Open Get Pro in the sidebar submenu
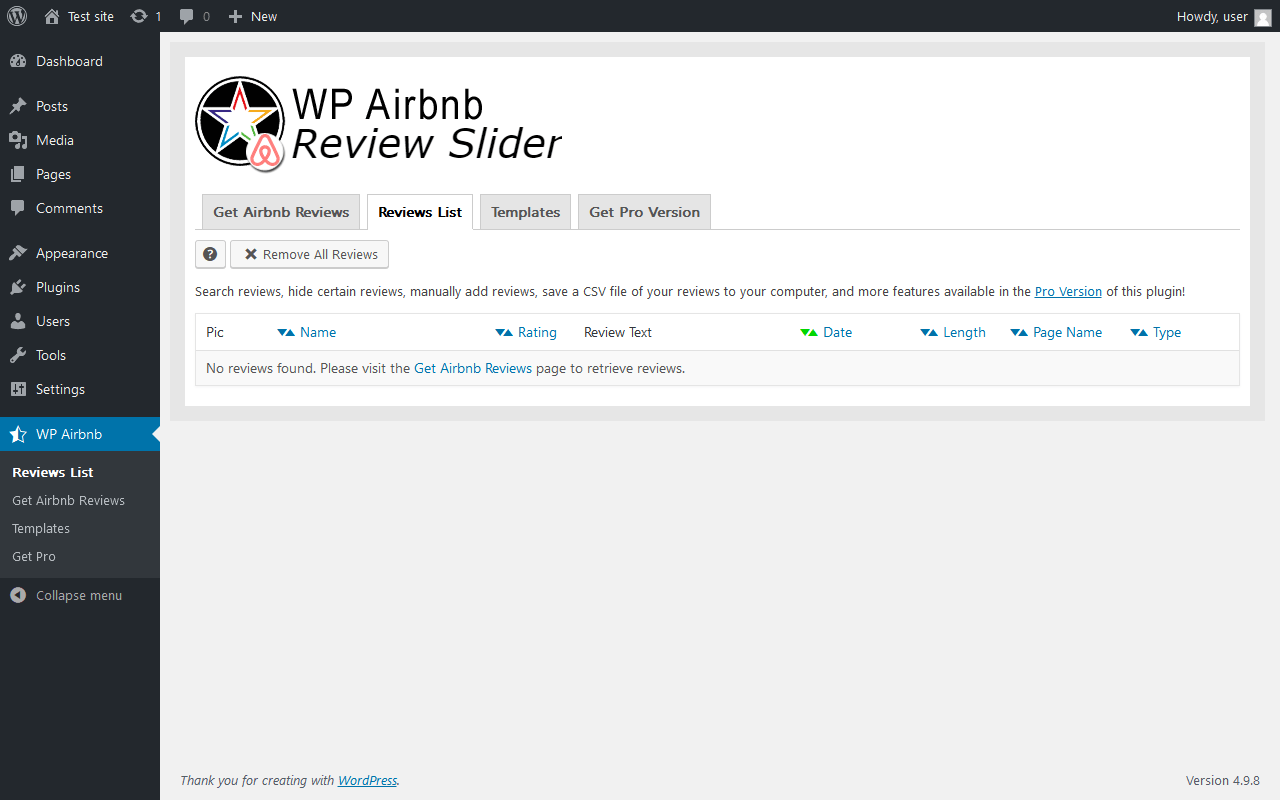1280x800 pixels. point(34,556)
